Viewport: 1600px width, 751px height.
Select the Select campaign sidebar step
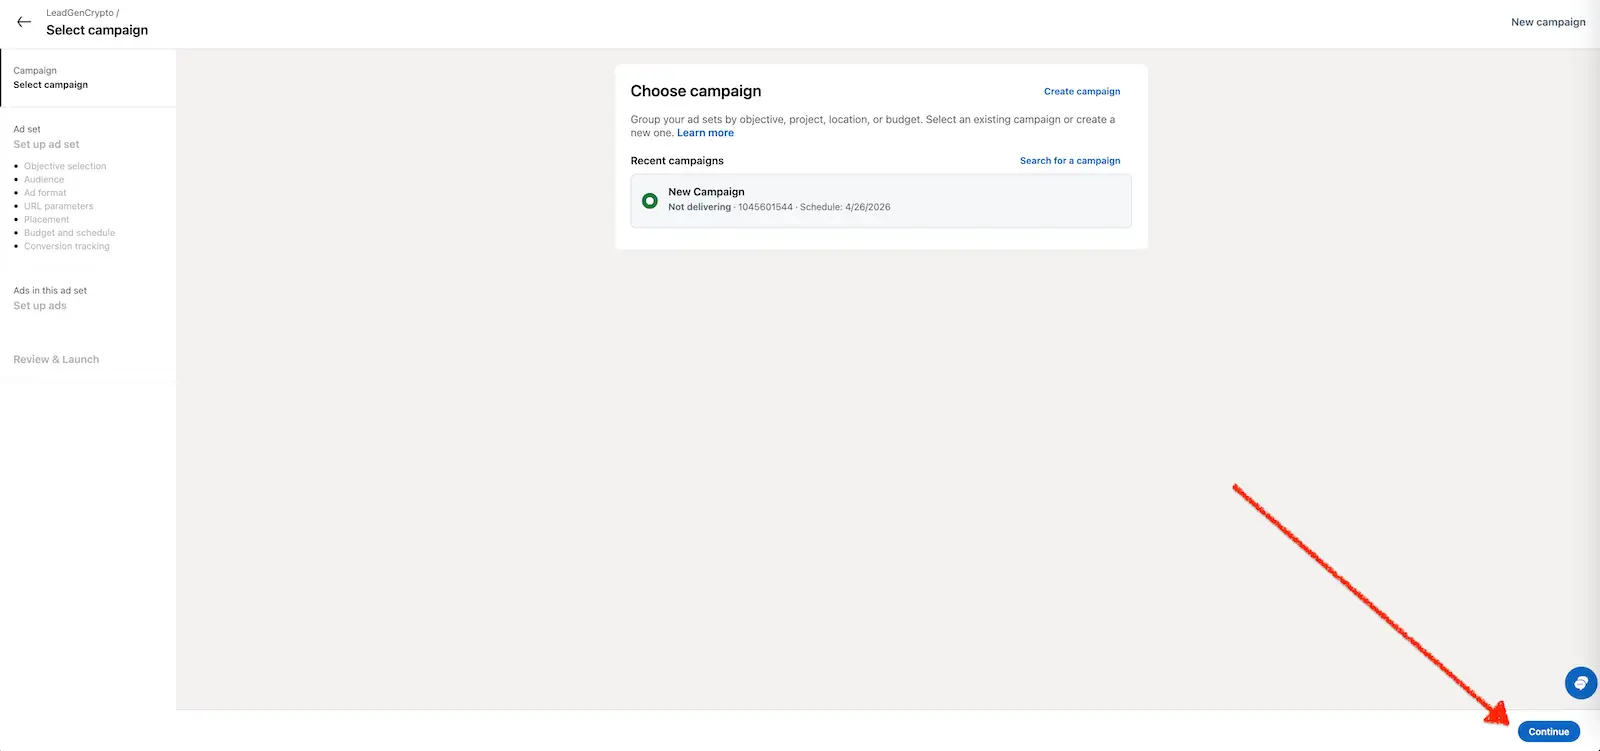[x=50, y=85]
